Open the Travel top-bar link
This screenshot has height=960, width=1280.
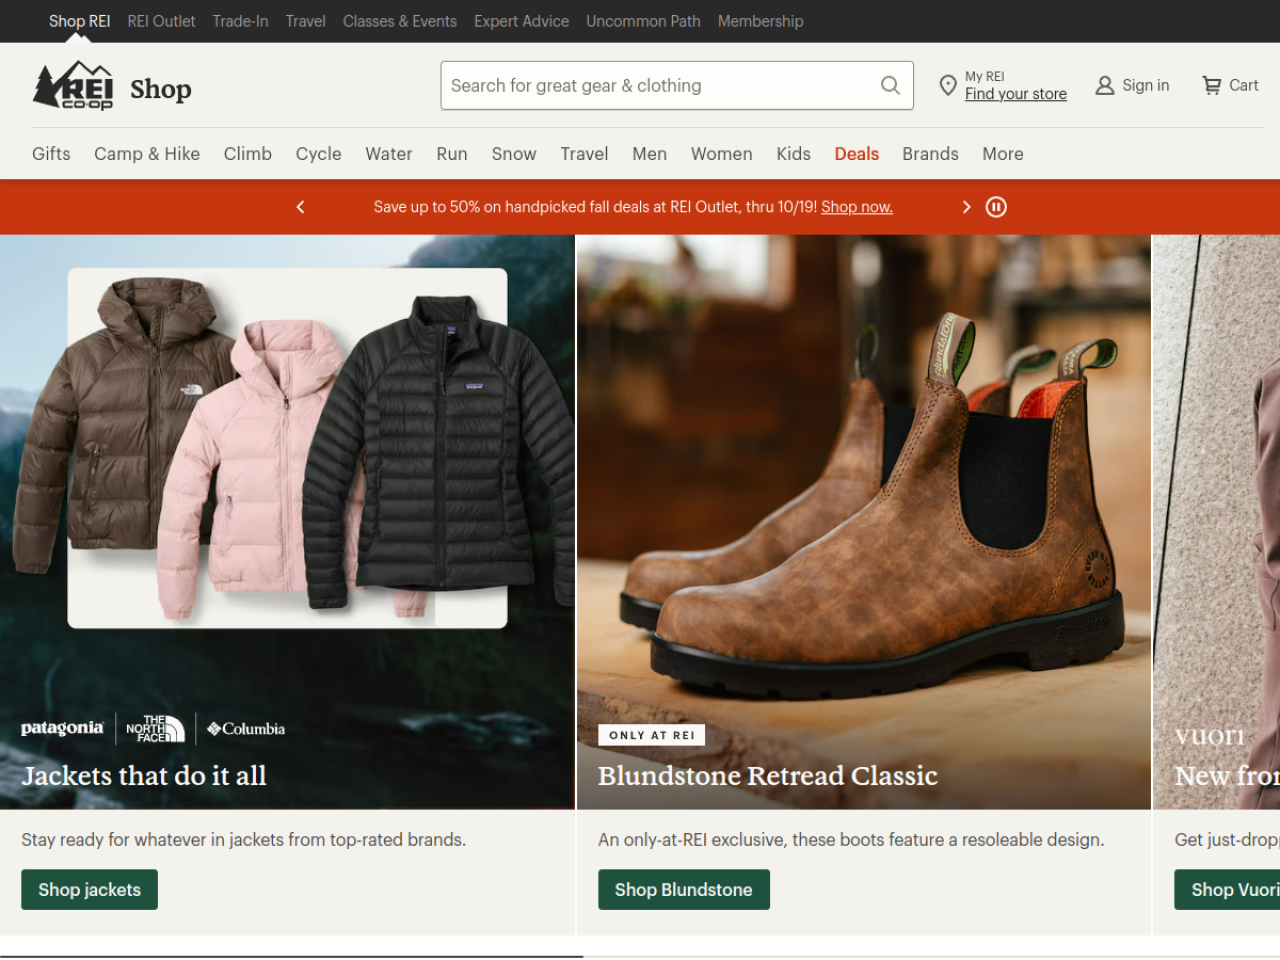click(305, 21)
